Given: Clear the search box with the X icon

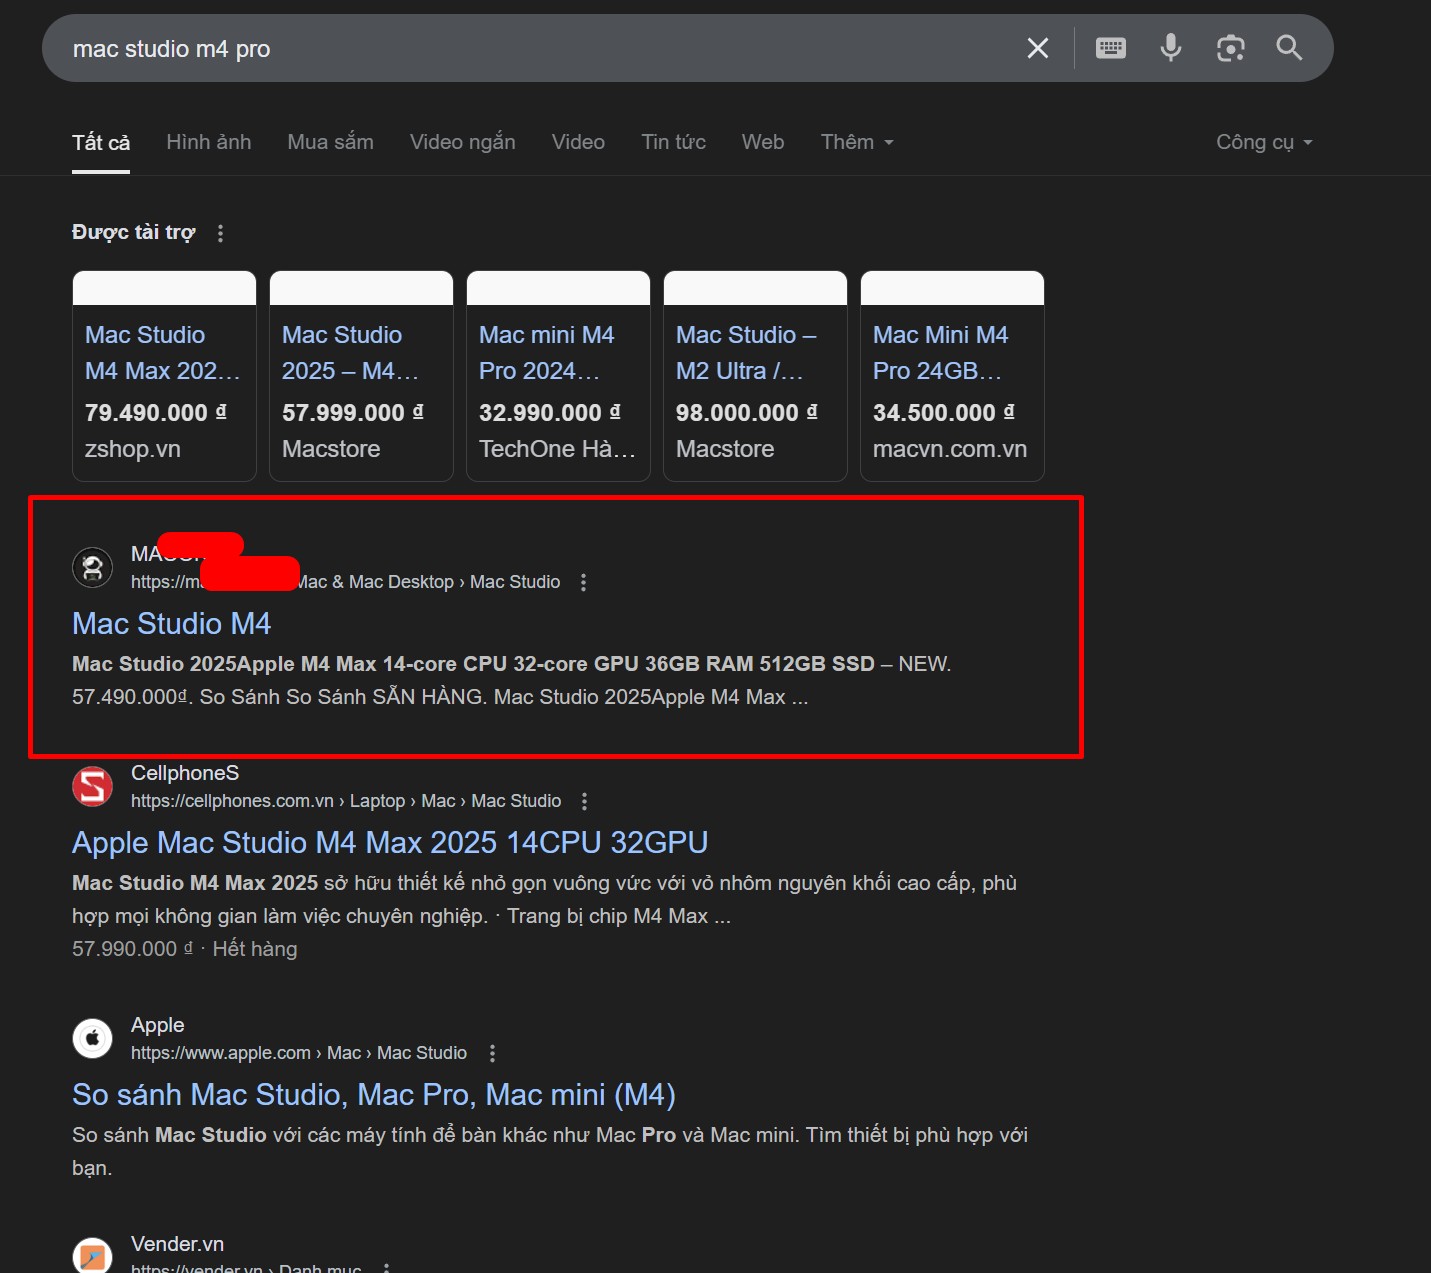Looking at the screenshot, I should click(1038, 48).
